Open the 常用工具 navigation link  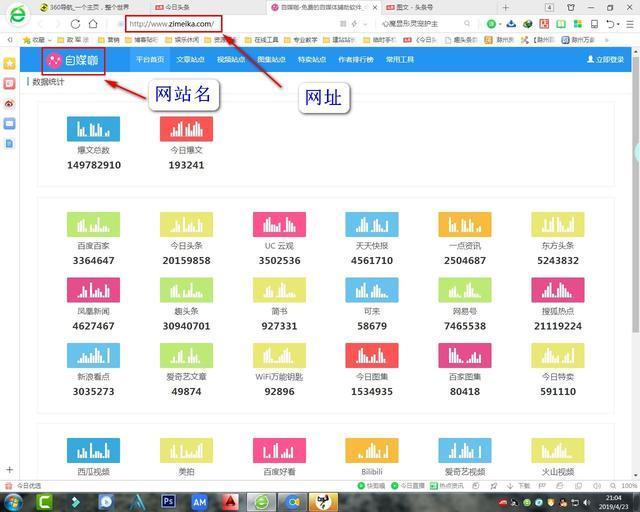400,60
